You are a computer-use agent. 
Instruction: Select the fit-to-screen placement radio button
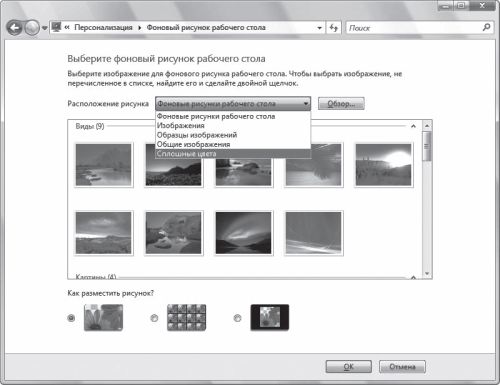click(71, 318)
